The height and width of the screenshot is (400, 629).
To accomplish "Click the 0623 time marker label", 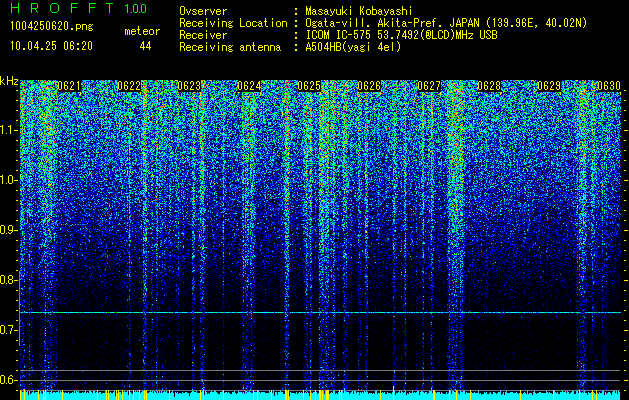I will click(189, 86).
